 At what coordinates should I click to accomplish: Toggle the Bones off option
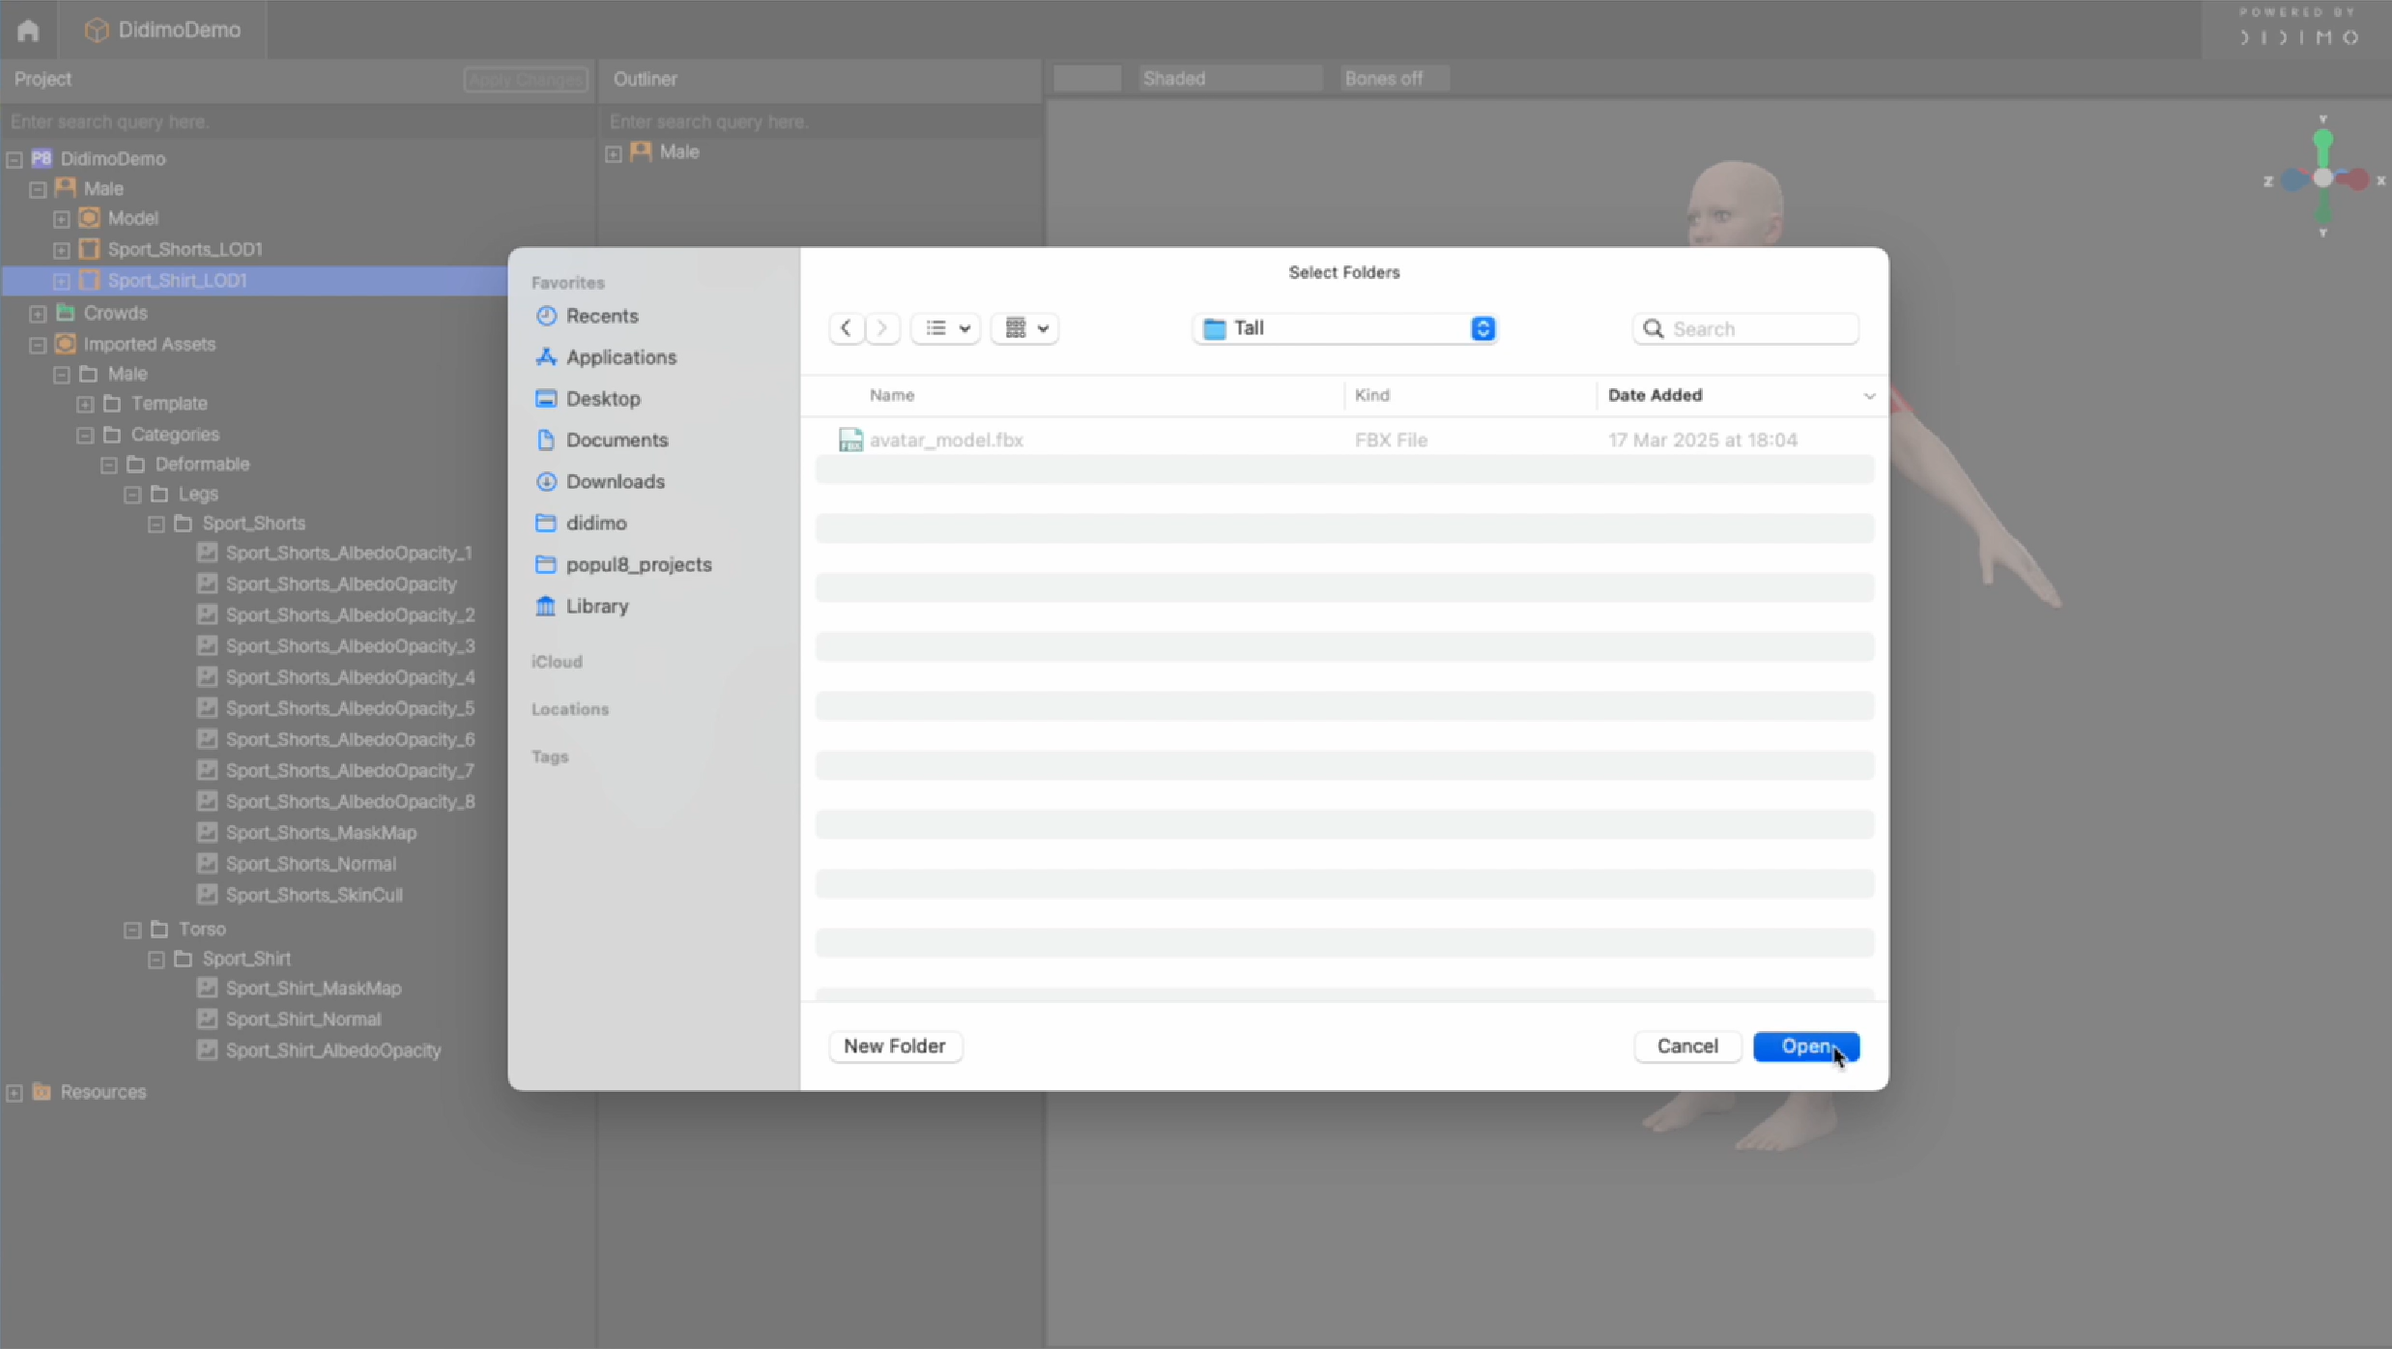click(x=1394, y=79)
